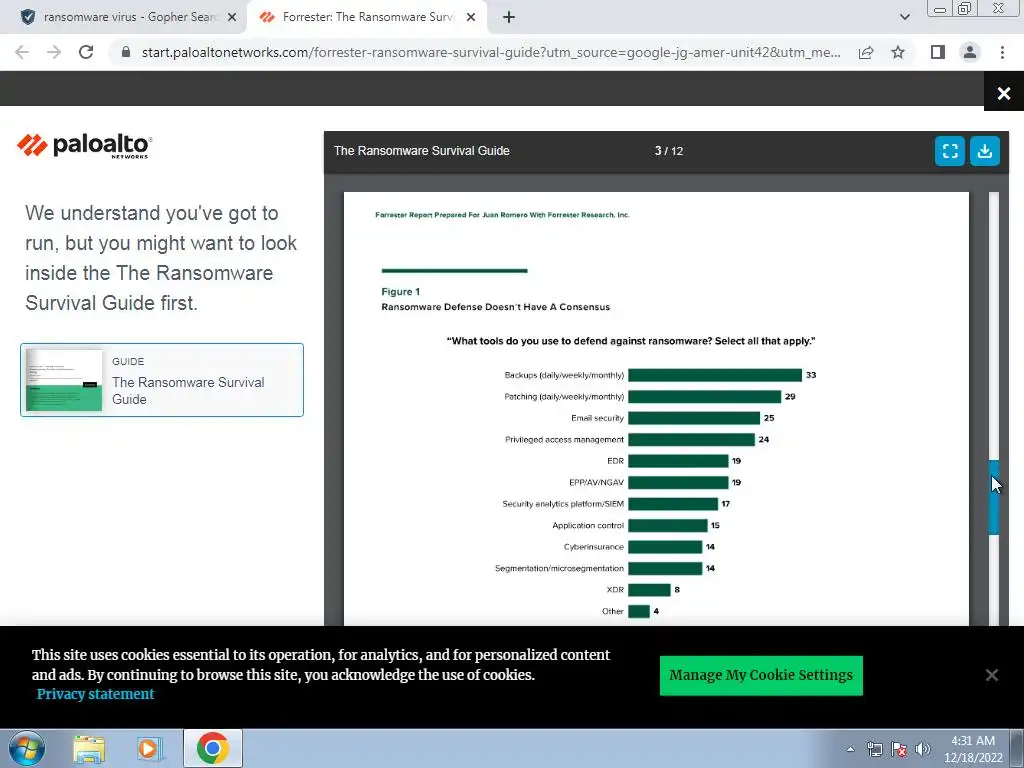Open the Chrome profile avatar
The image size is (1024, 768).
(x=970, y=52)
